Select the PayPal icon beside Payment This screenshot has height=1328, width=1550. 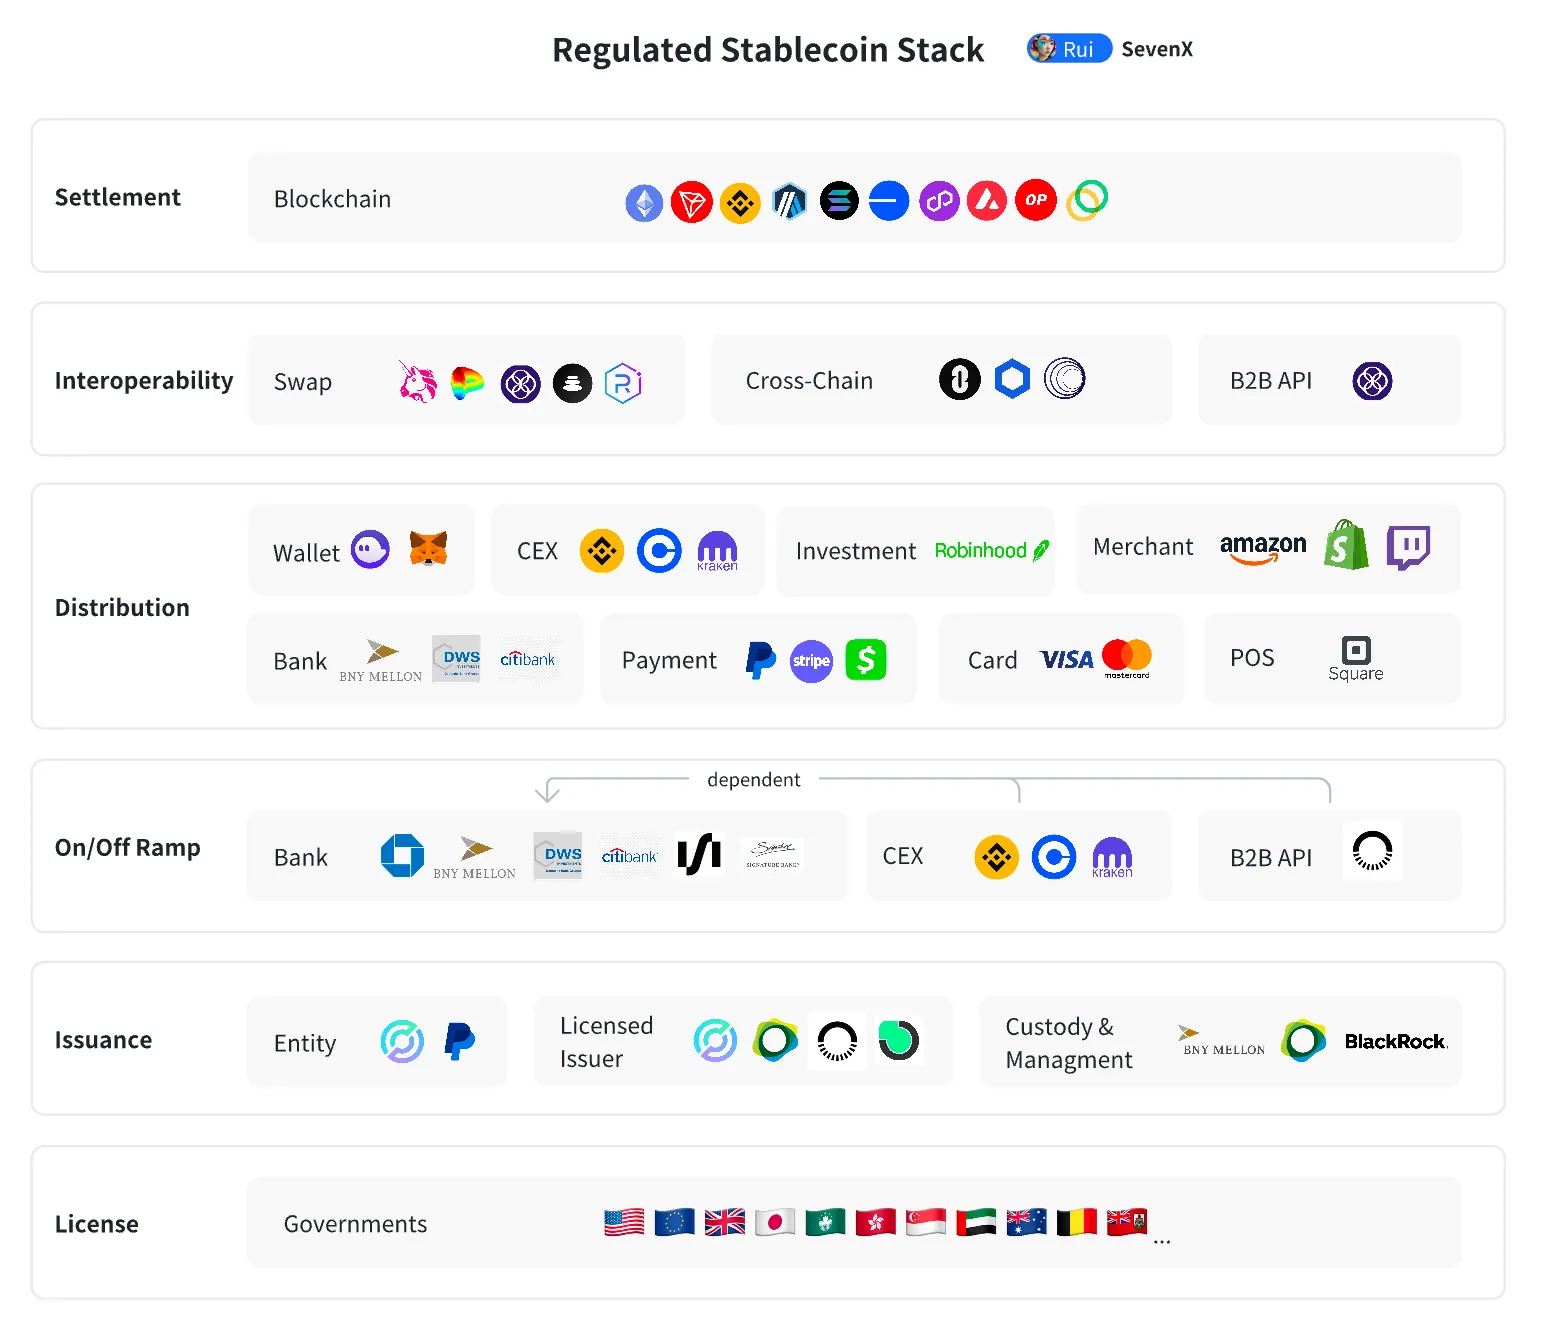tap(760, 659)
